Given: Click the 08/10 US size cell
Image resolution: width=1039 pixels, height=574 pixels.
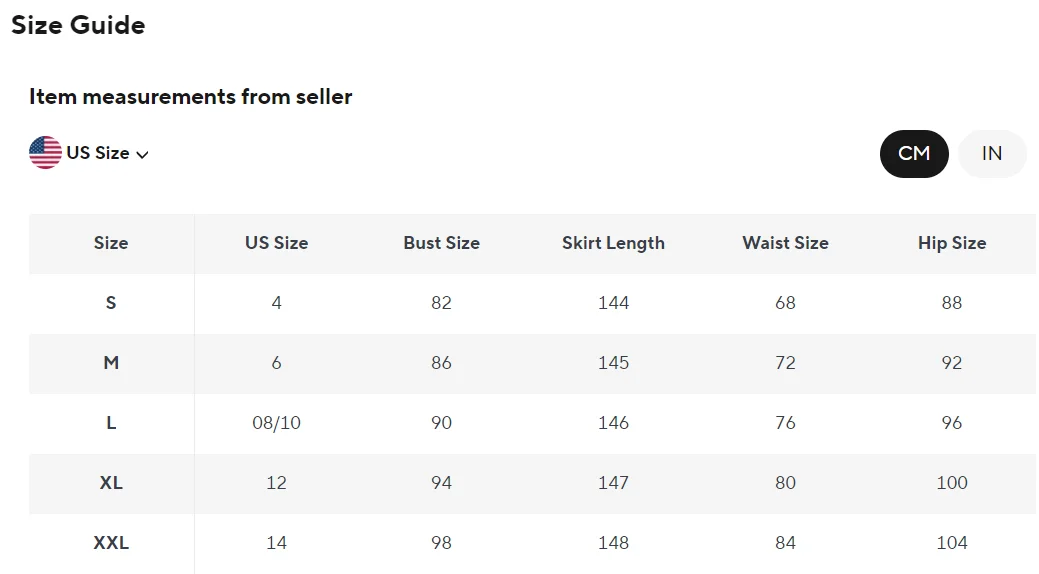Looking at the screenshot, I should pos(276,423).
